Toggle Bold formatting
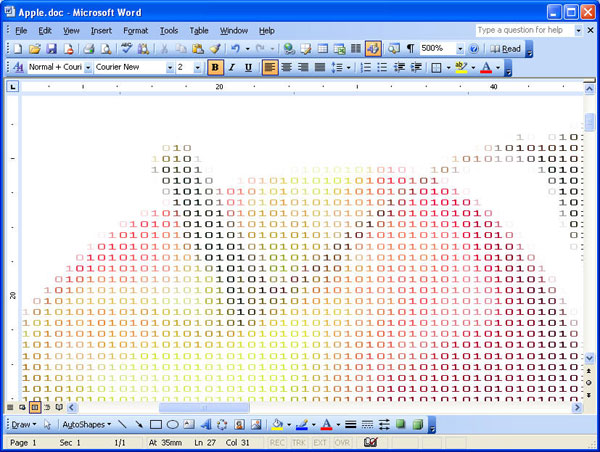This screenshot has height=452, width=600. (x=215, y=67)
